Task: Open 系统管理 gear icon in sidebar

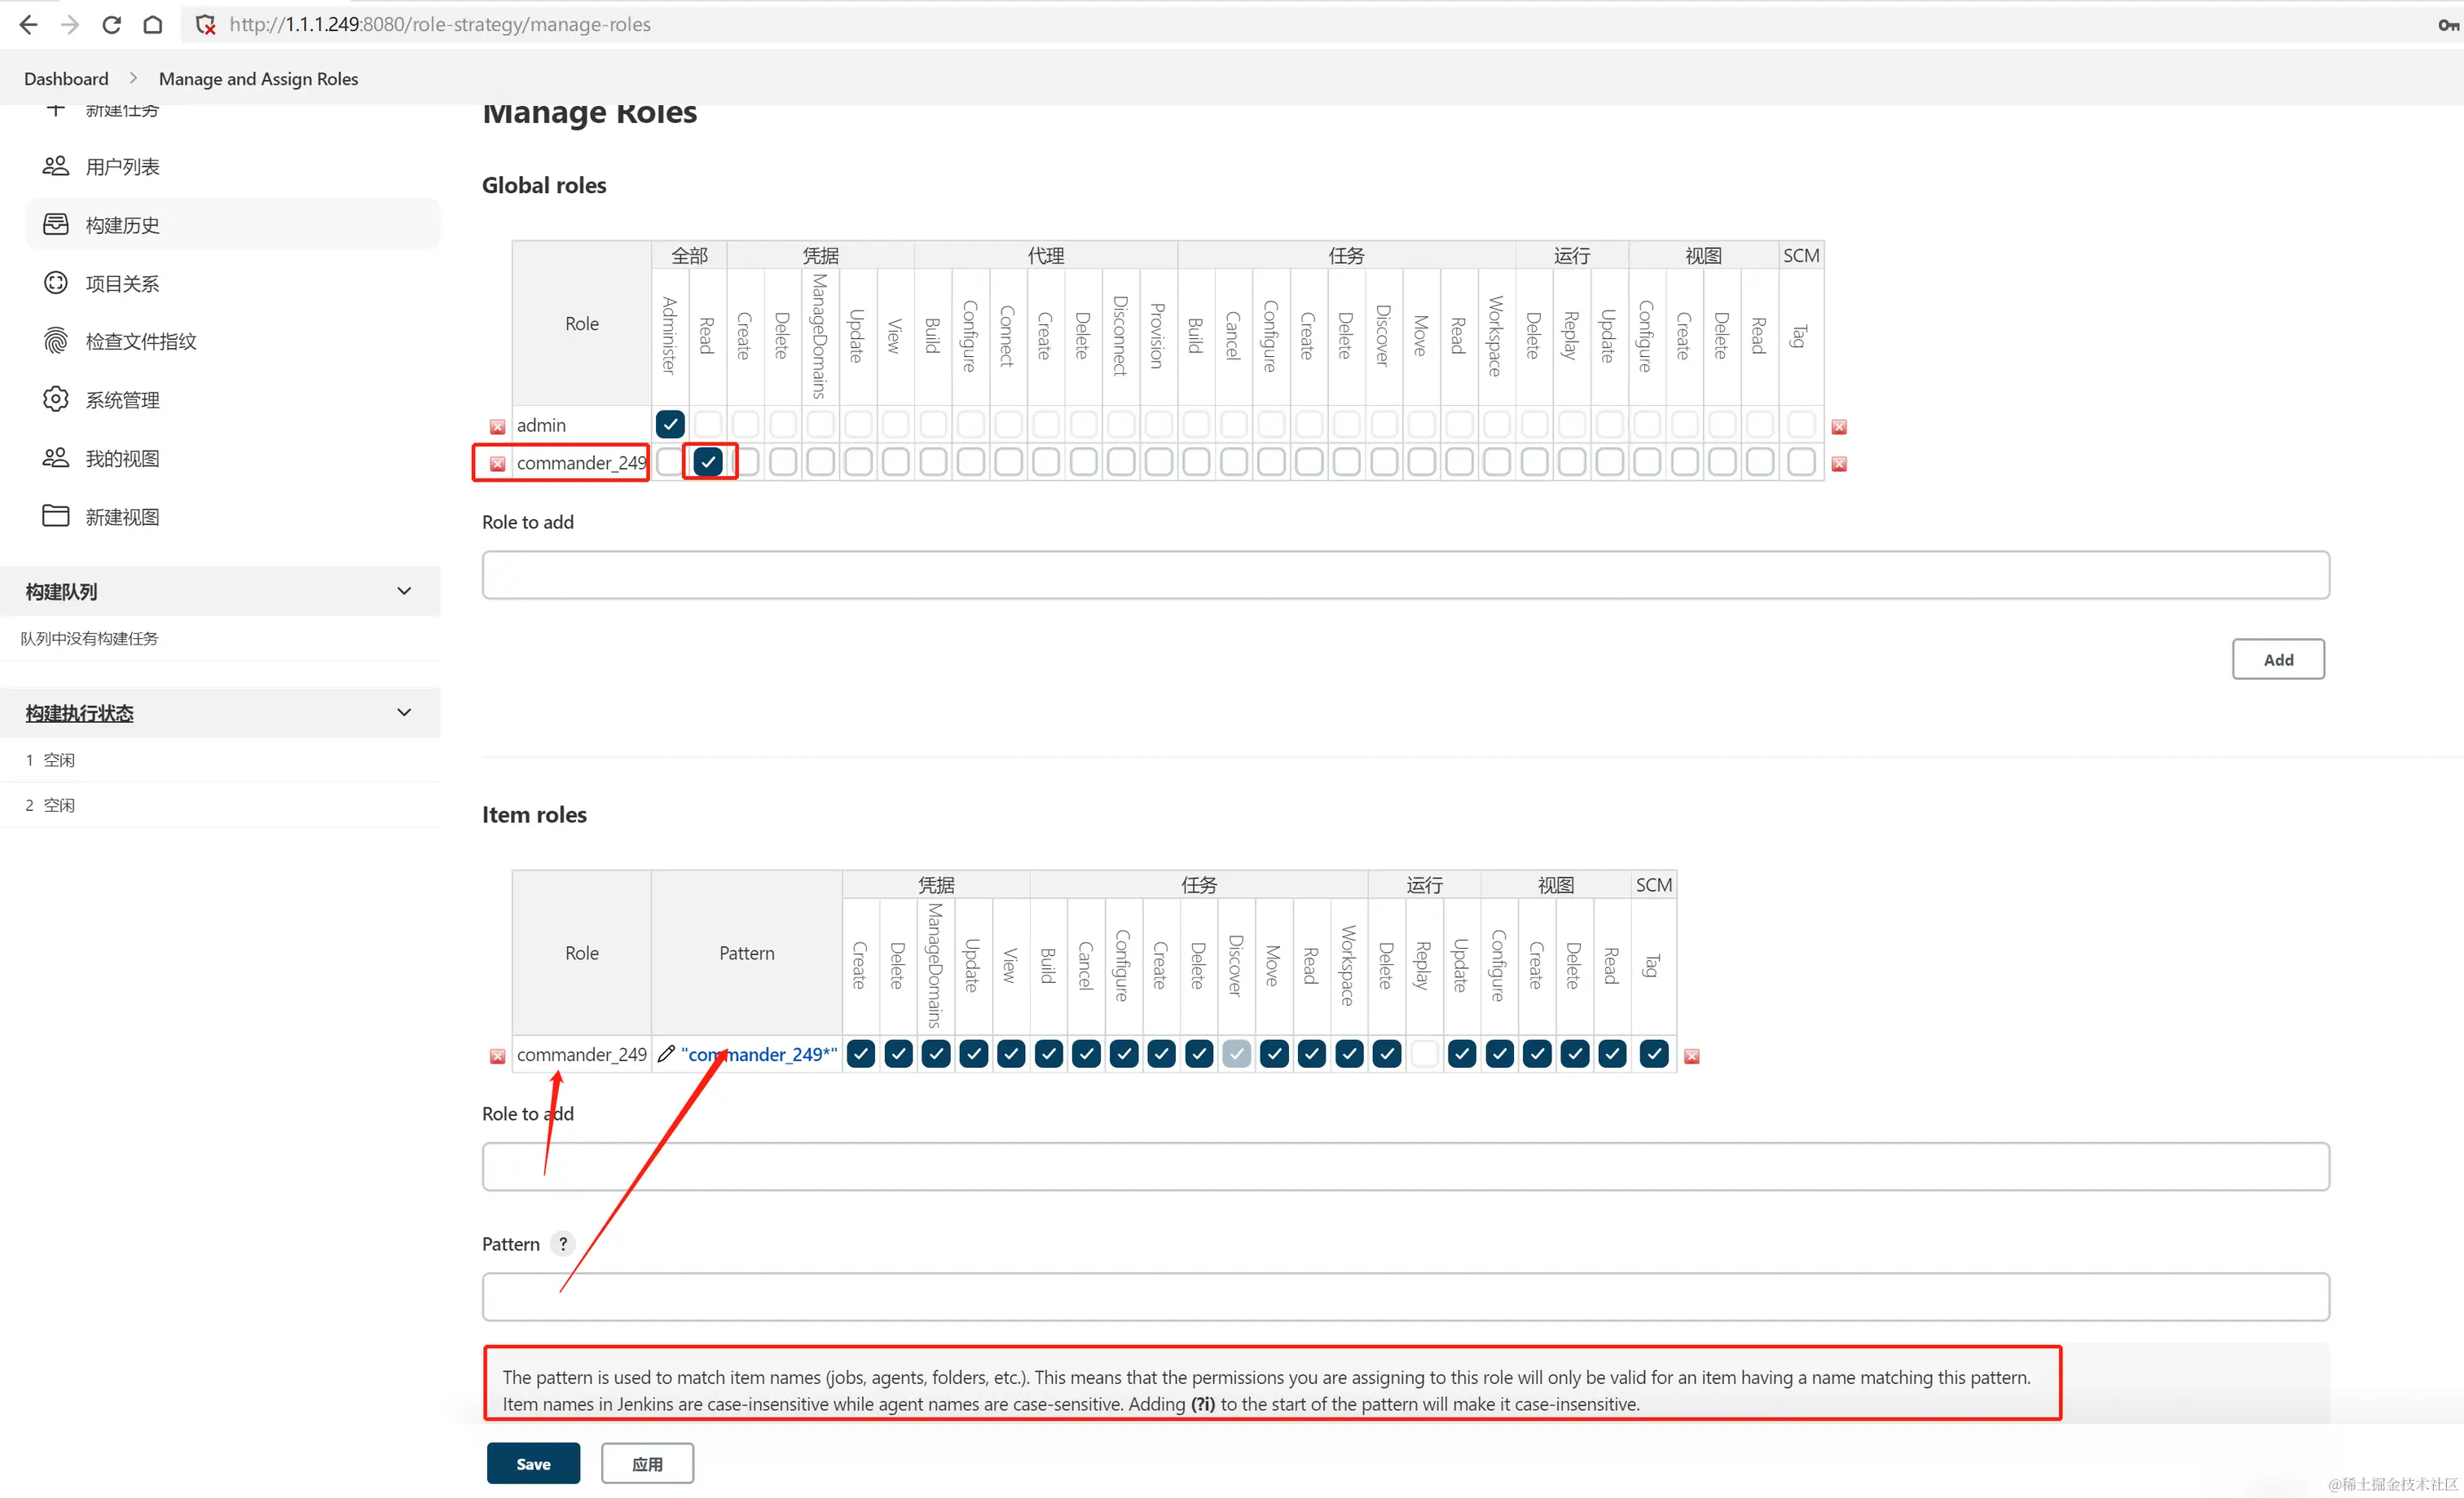Action: tap(56, 399)
